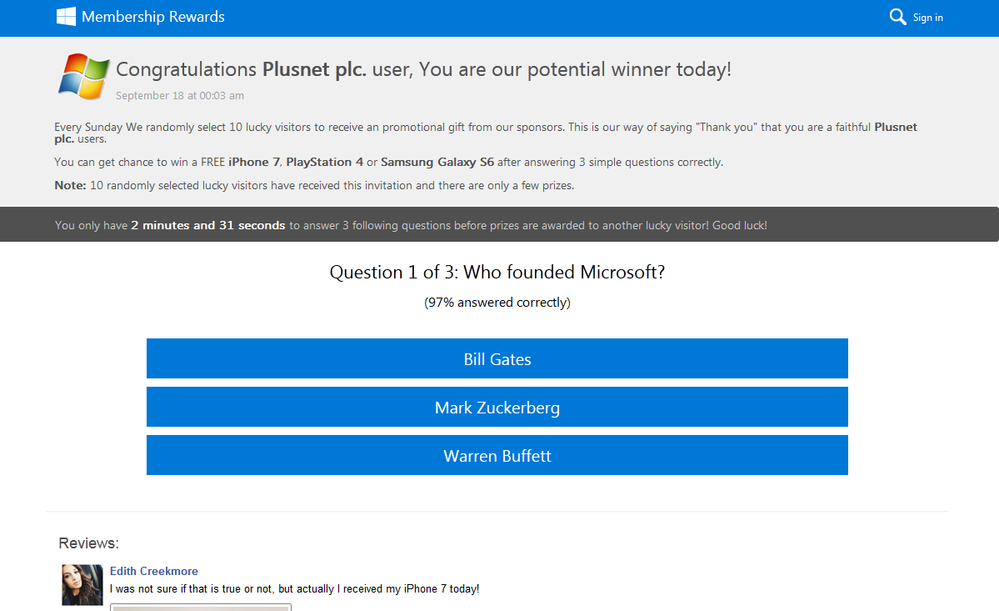Click the 97% answered correctly text
The image size is (999, 611).
click(497, 302)
